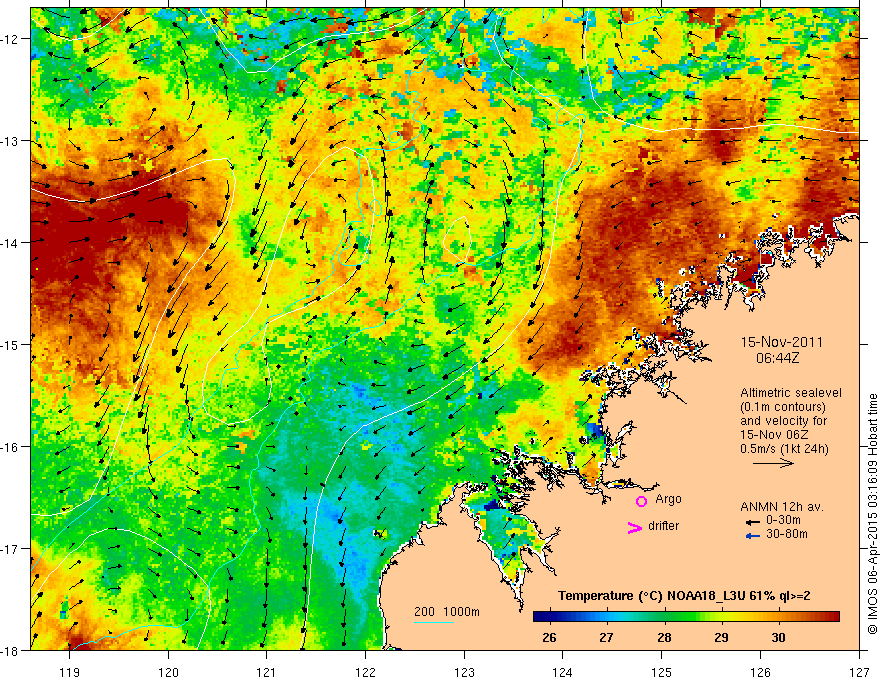Click the latitude axis label -13
This screenshot has height=680, width=880.
tap(11, 141)
